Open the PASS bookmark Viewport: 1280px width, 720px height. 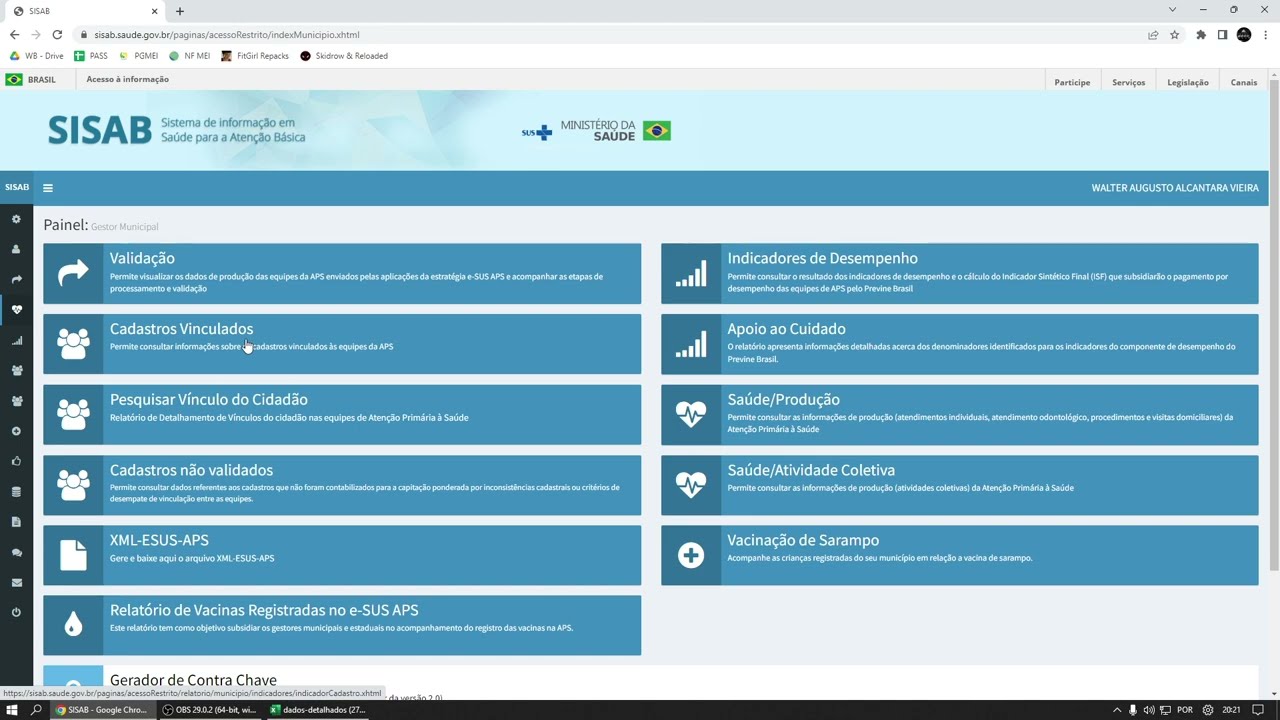(91, 56)
